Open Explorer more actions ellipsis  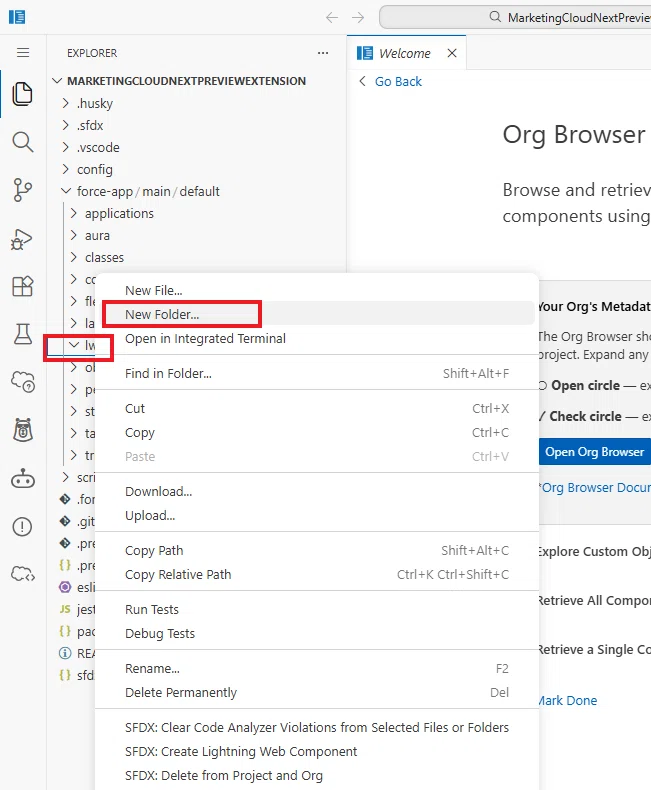323,53
